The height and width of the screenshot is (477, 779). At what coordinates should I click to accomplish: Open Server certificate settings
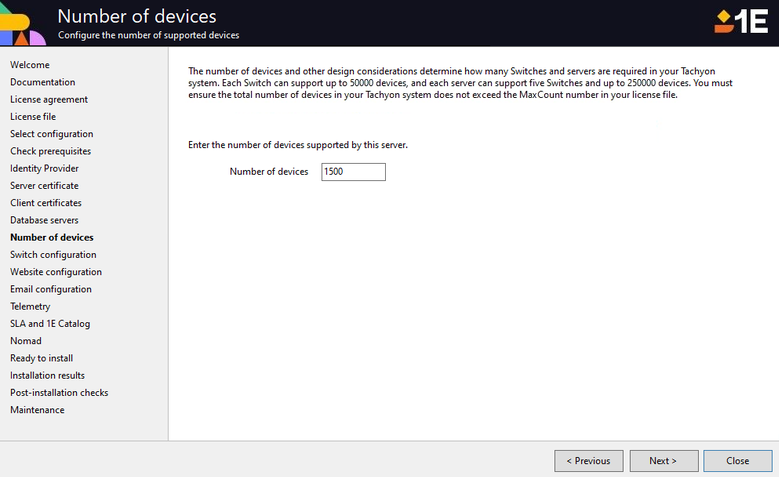coord(44,186)
